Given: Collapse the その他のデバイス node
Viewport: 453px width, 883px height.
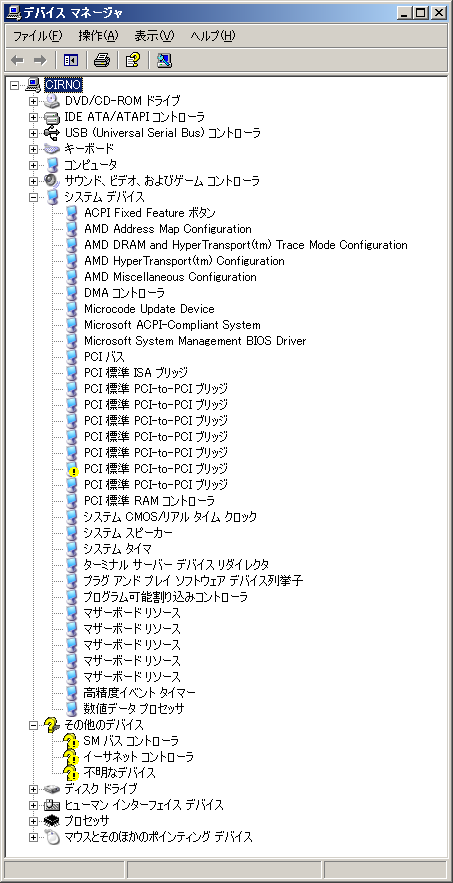Looking at the screenshot, I should (34, 725).
